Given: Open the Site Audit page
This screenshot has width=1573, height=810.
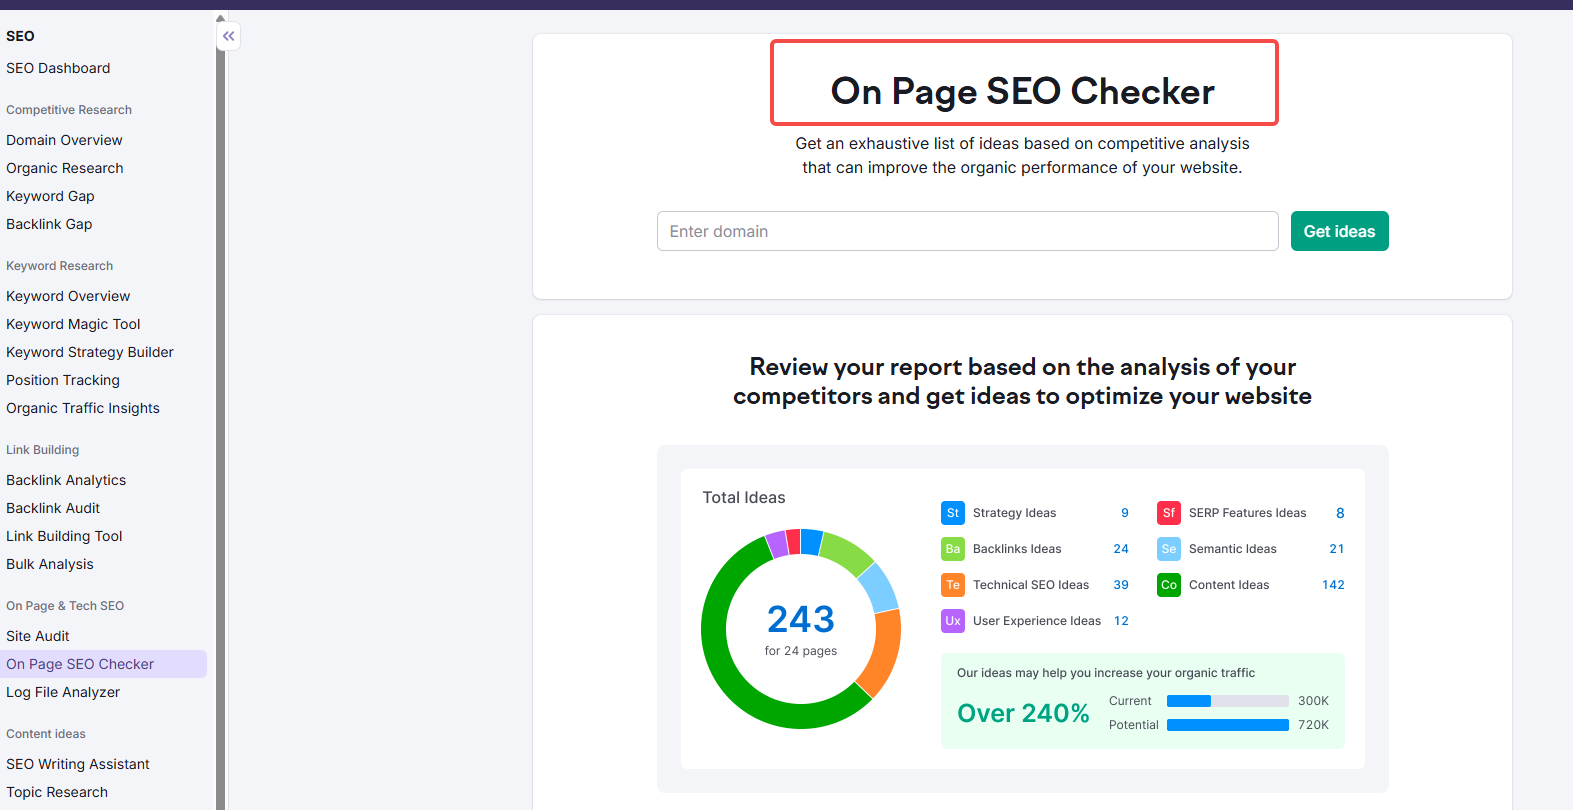Looking at the screenshot, I should [38, 636].
